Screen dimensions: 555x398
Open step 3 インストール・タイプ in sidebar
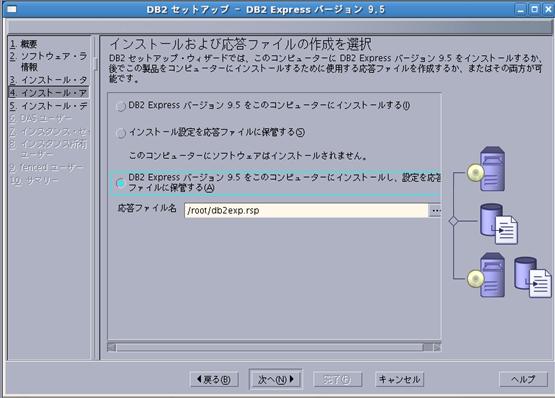(48, 80)
